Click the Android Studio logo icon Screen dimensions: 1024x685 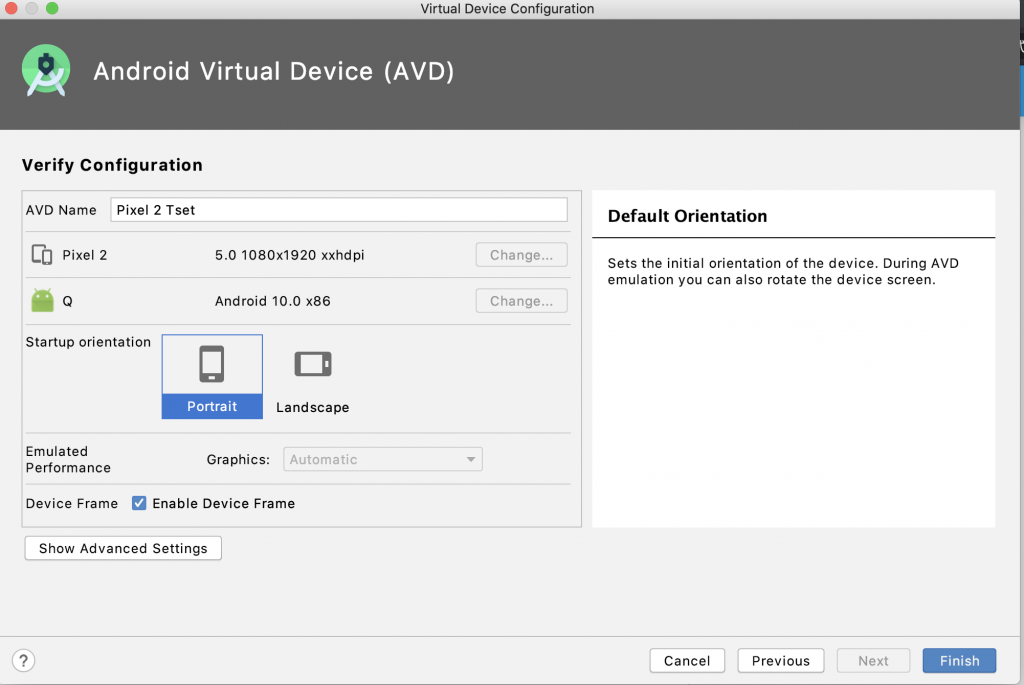(46, 71)
